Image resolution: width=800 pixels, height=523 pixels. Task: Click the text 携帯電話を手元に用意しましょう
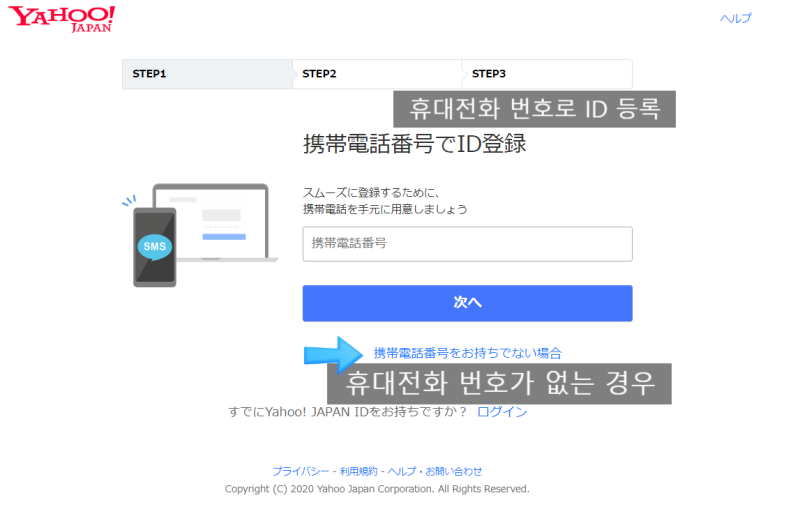click(x=385, y=209)
